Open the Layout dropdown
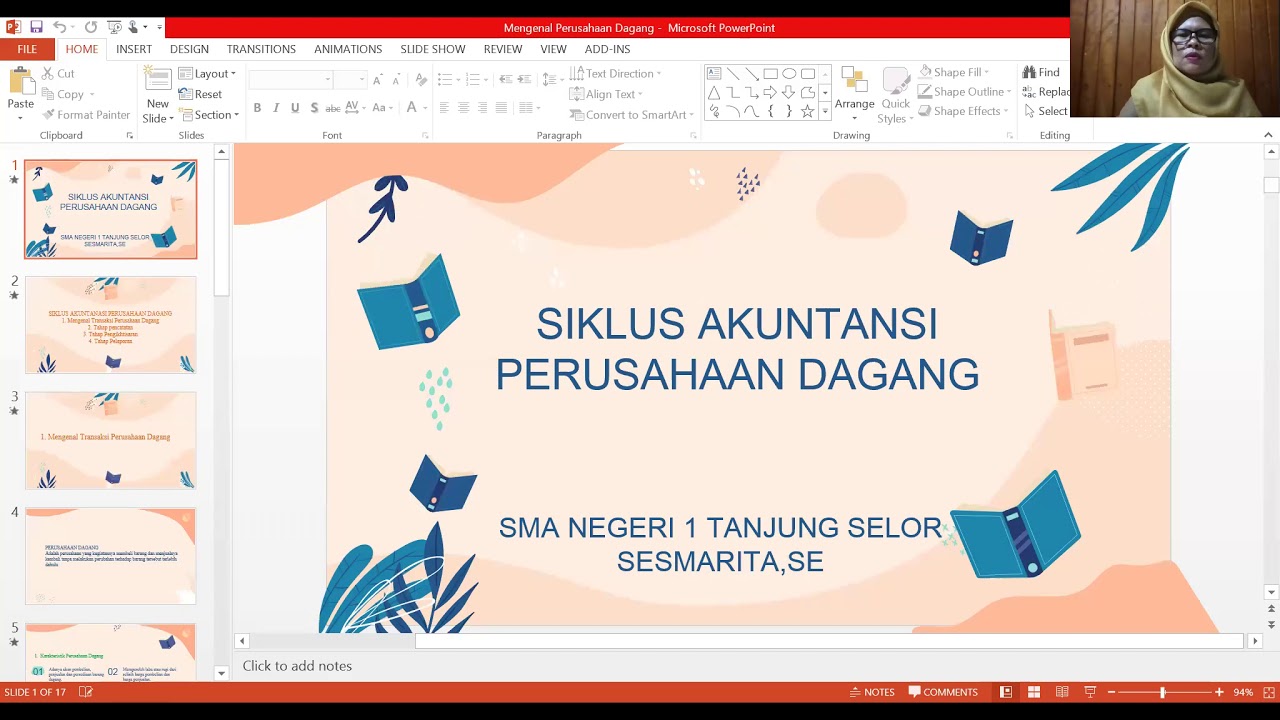 207,73
